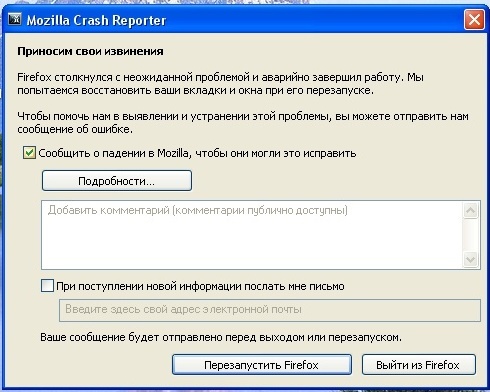Image resolution: width=490 pixels, height=392 pixels.
Task: Open the 'Подробности...' details button
Action: coord(117,181)
